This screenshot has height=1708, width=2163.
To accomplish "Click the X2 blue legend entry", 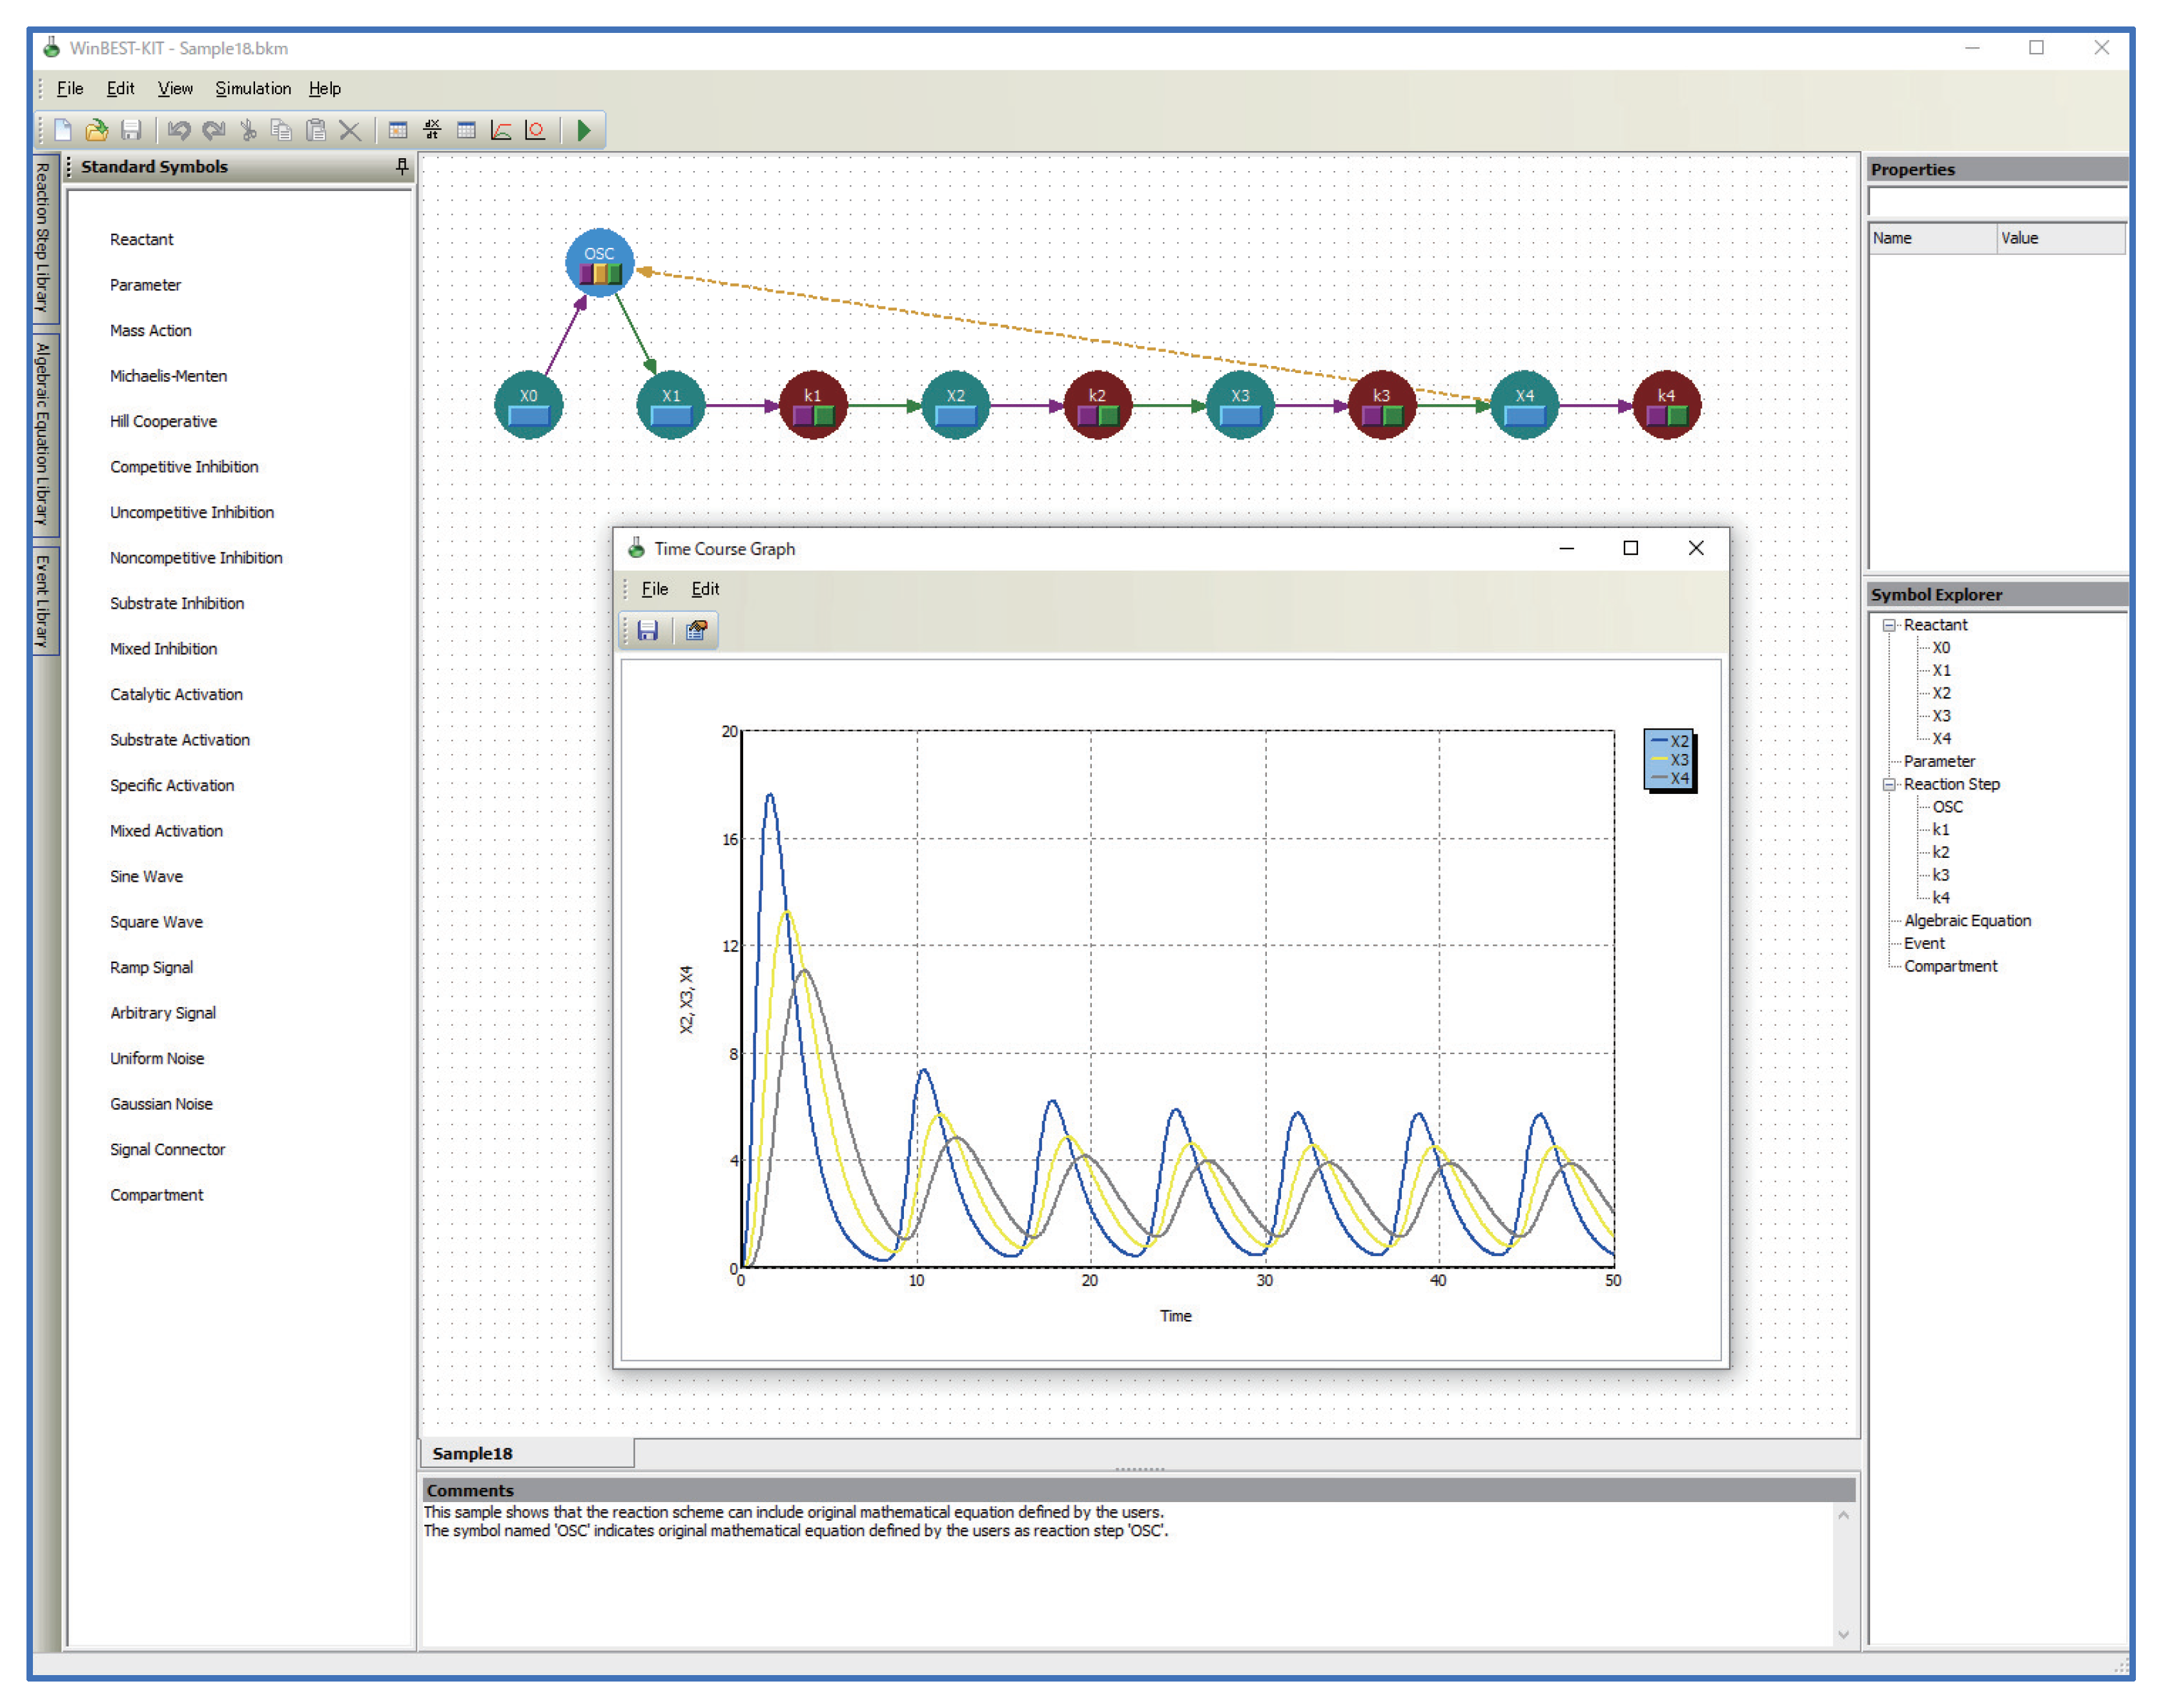I will click(x=1670, y=741).
